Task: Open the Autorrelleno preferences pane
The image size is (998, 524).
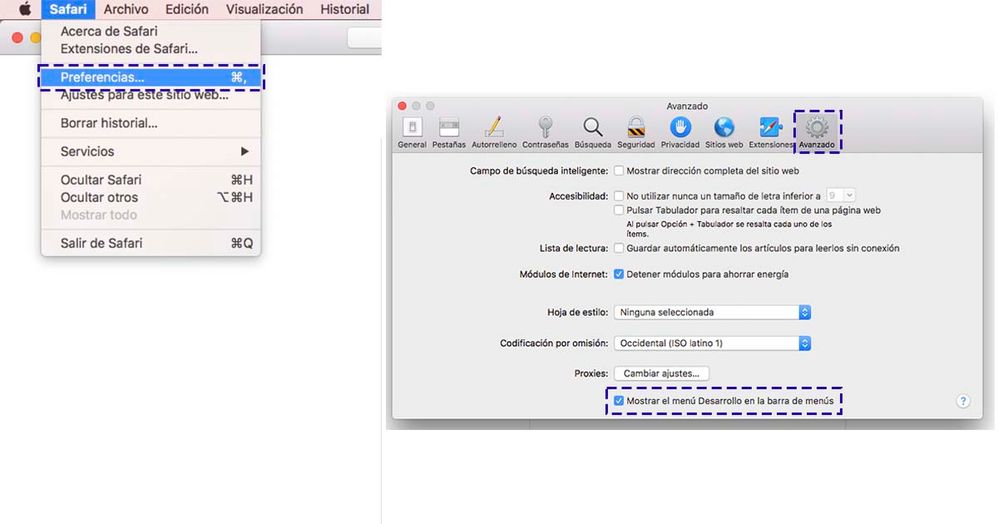Action: [x=494, y=132]
